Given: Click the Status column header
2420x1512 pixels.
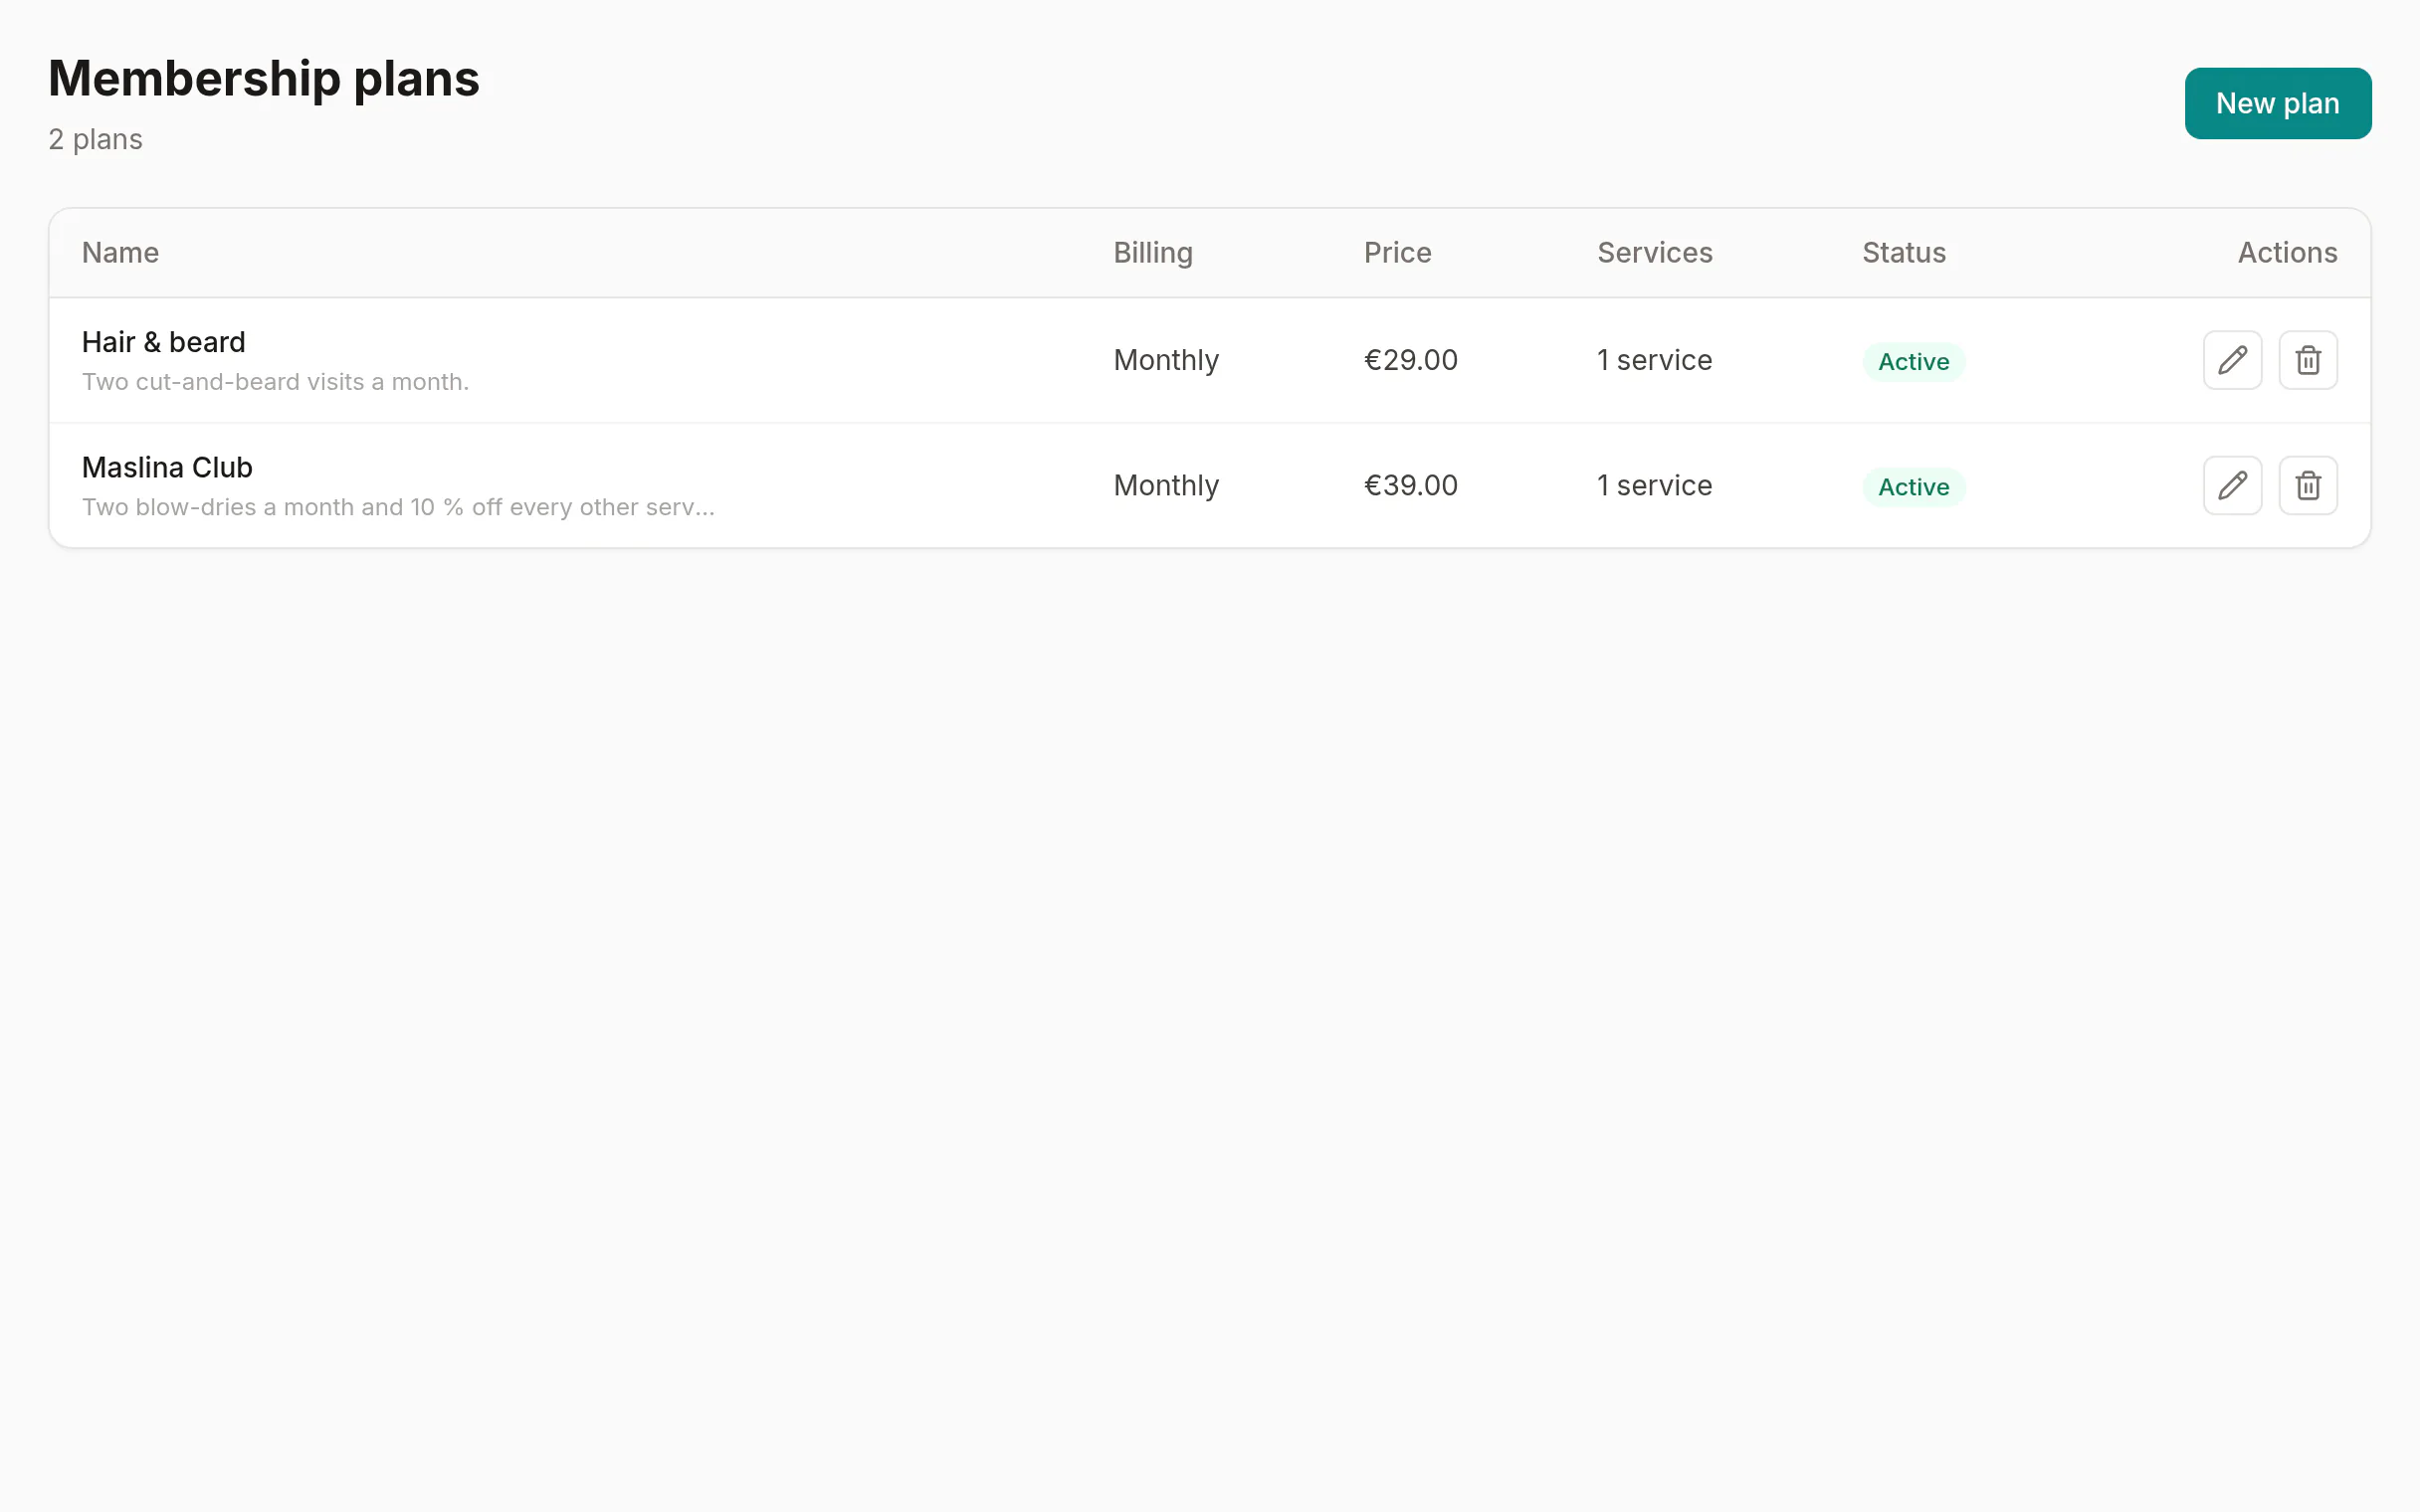Looking at the screenshot, I should (1904, 253).
